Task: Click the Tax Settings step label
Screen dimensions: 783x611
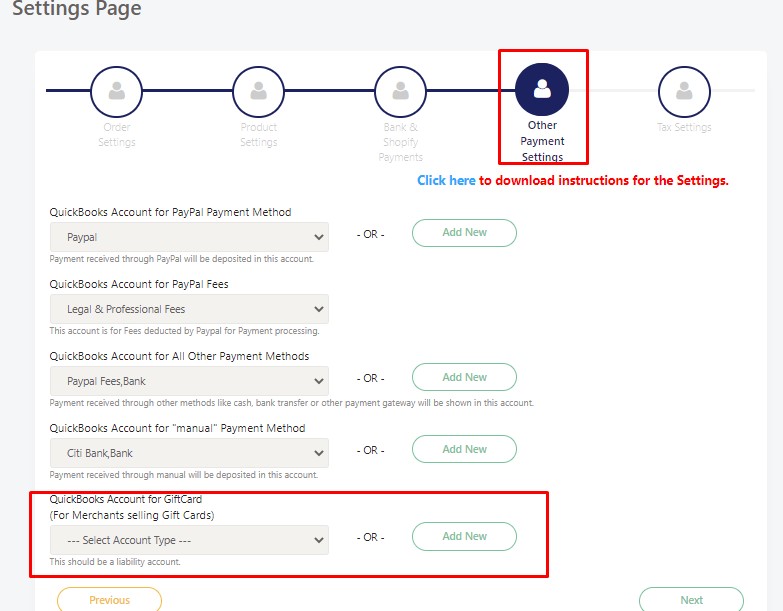Action: [684, 127]
